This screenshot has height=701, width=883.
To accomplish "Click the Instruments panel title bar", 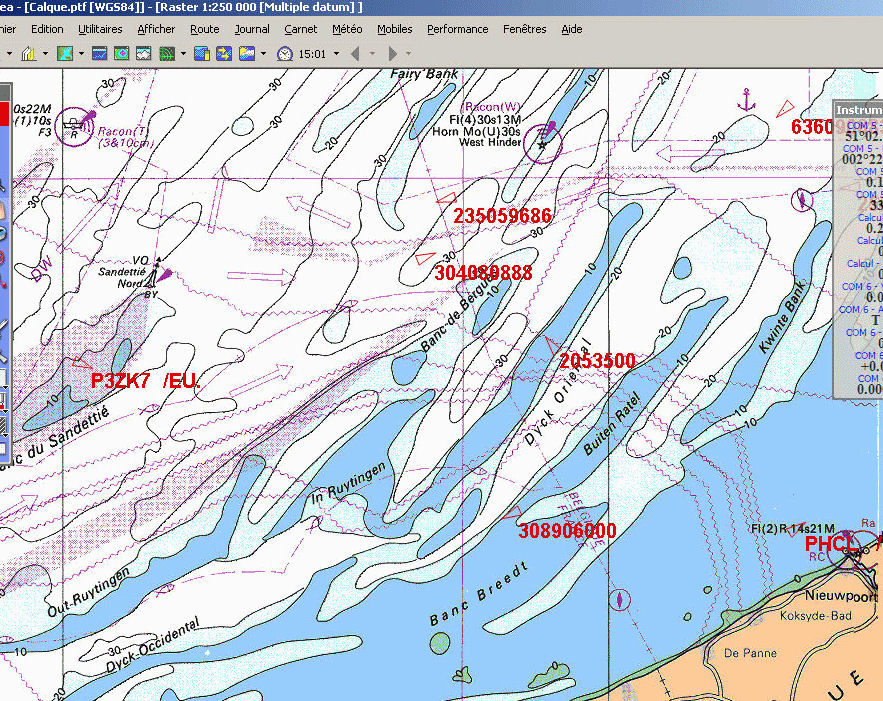I will (858, 109).
